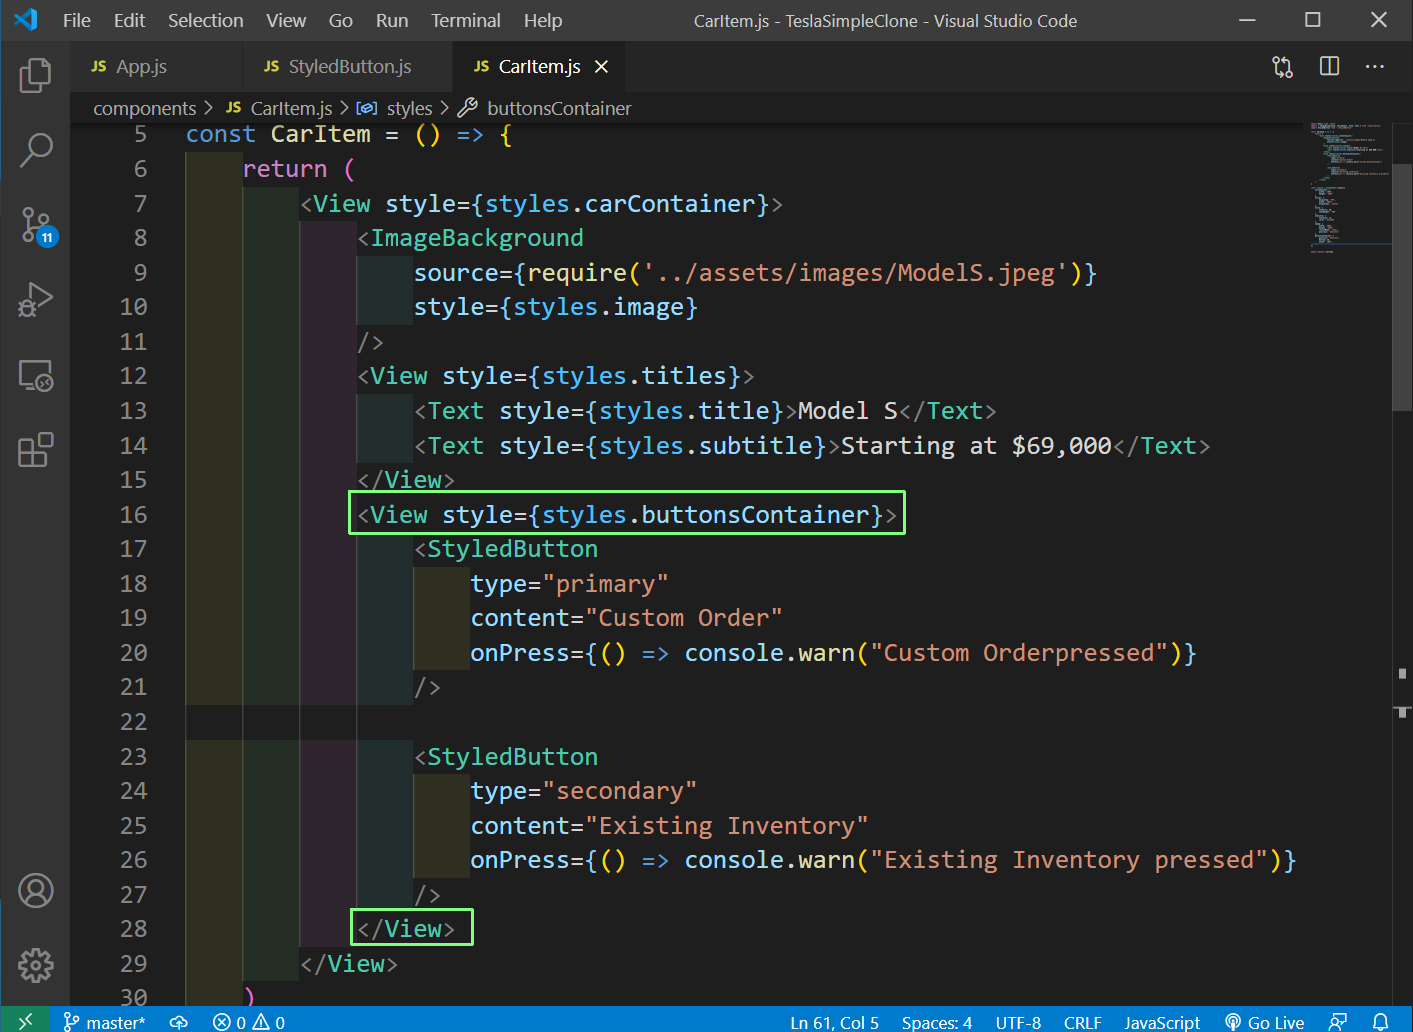Open the Run and Debug view
Image resolution: width=1413 pixels, height=1032 pixels.
35,300
